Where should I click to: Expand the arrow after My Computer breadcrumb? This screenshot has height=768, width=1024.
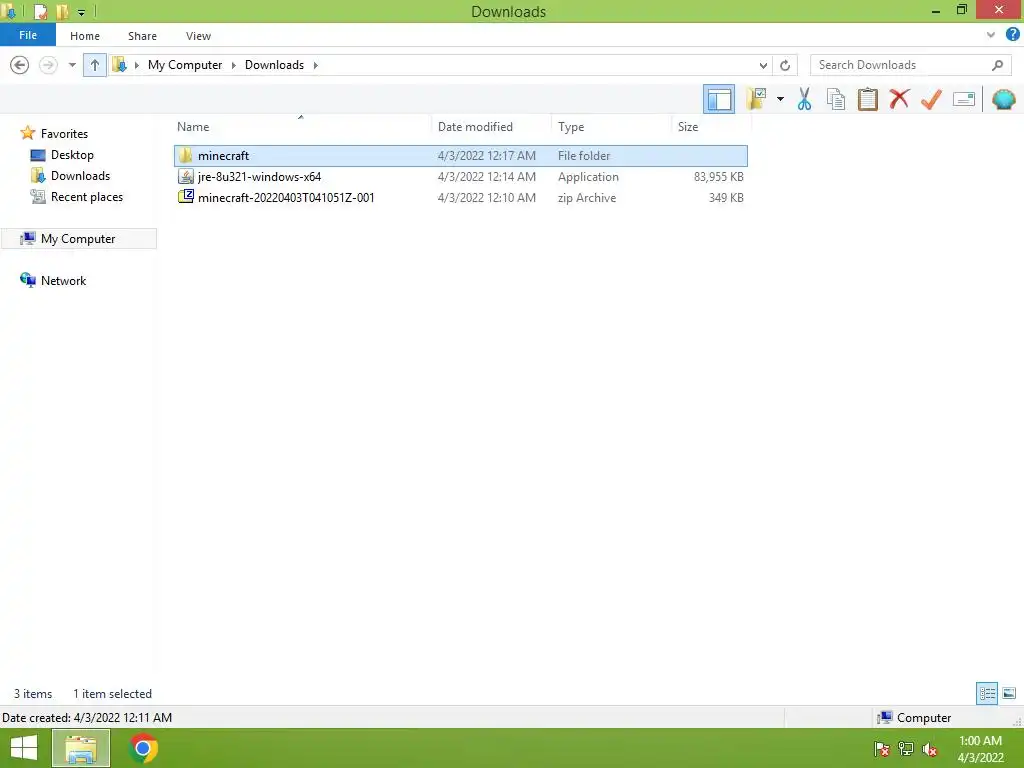(234, 65)
